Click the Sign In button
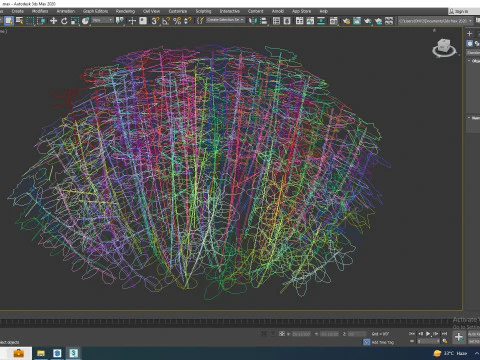480x360 pixels. click(x=459, y=11)
